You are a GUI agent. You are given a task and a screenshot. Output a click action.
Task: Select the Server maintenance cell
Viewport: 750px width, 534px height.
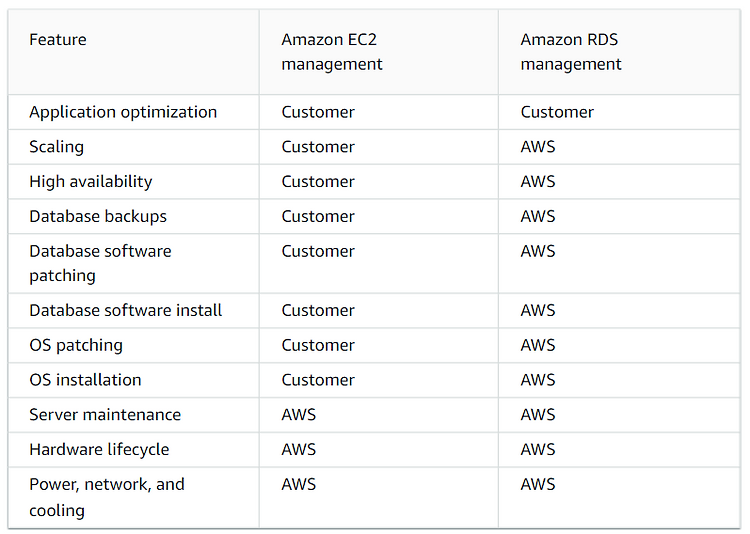point(105,415)
